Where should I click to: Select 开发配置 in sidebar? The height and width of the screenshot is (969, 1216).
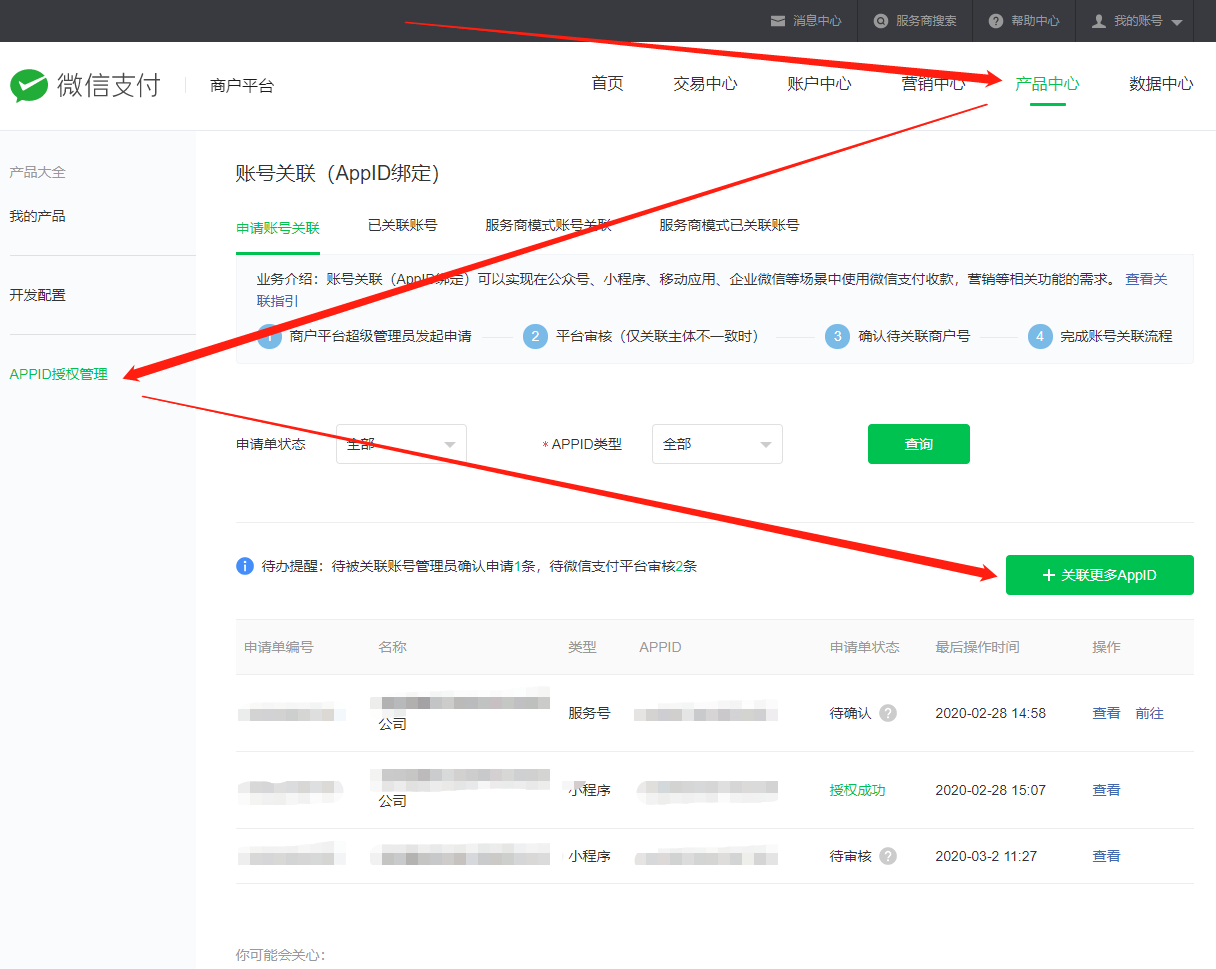(37, 295)
